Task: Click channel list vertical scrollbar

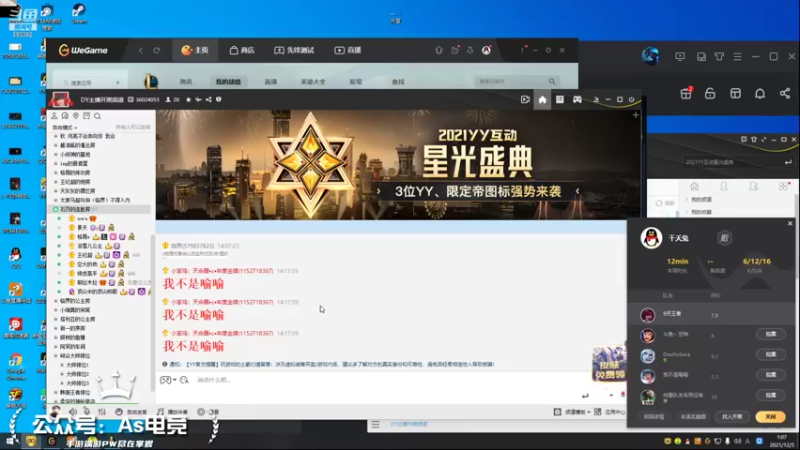Action: 153,314
